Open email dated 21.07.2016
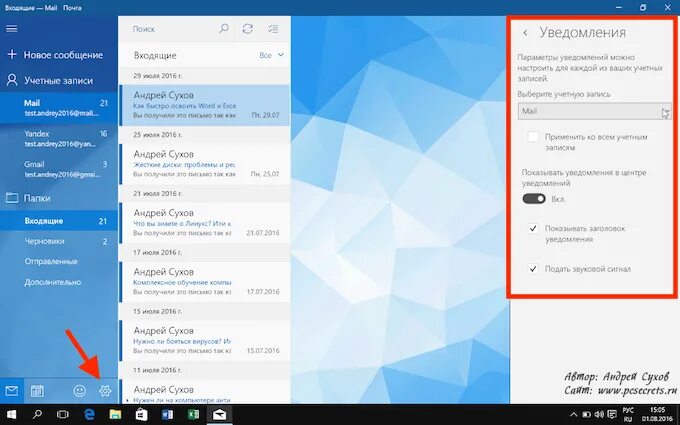Screen dimensions: 680x425 [205, 223]
